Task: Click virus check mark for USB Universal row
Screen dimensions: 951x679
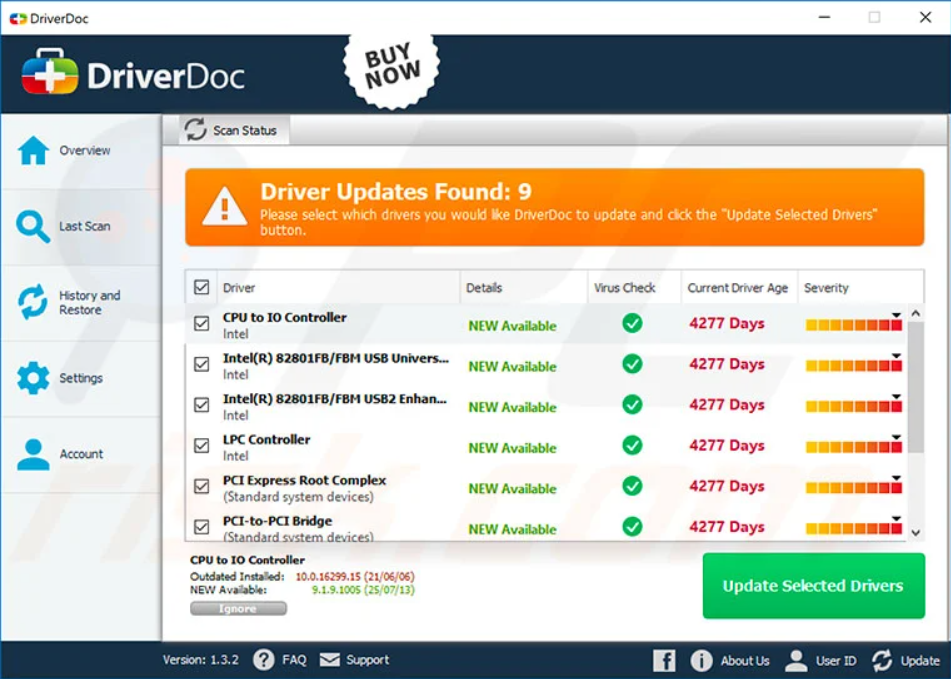Action: [632, 364]
